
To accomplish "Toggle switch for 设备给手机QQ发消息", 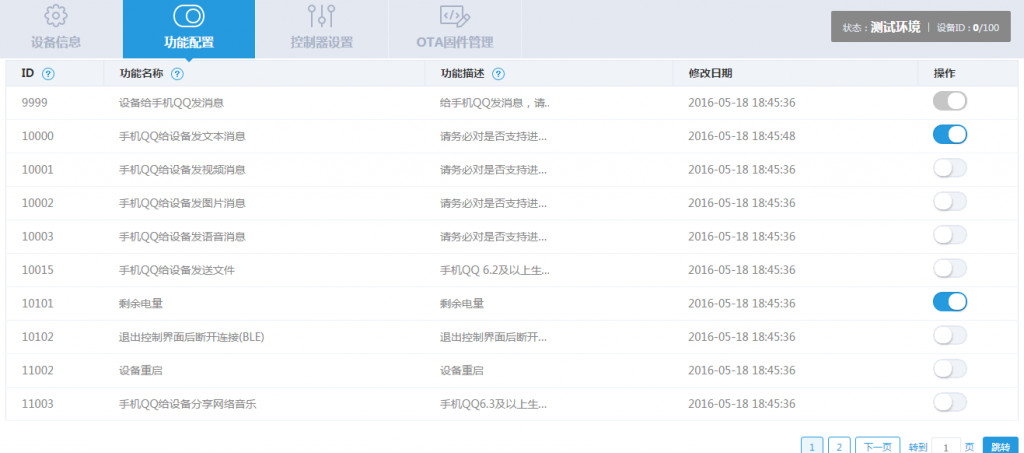I will click(950, 101).
